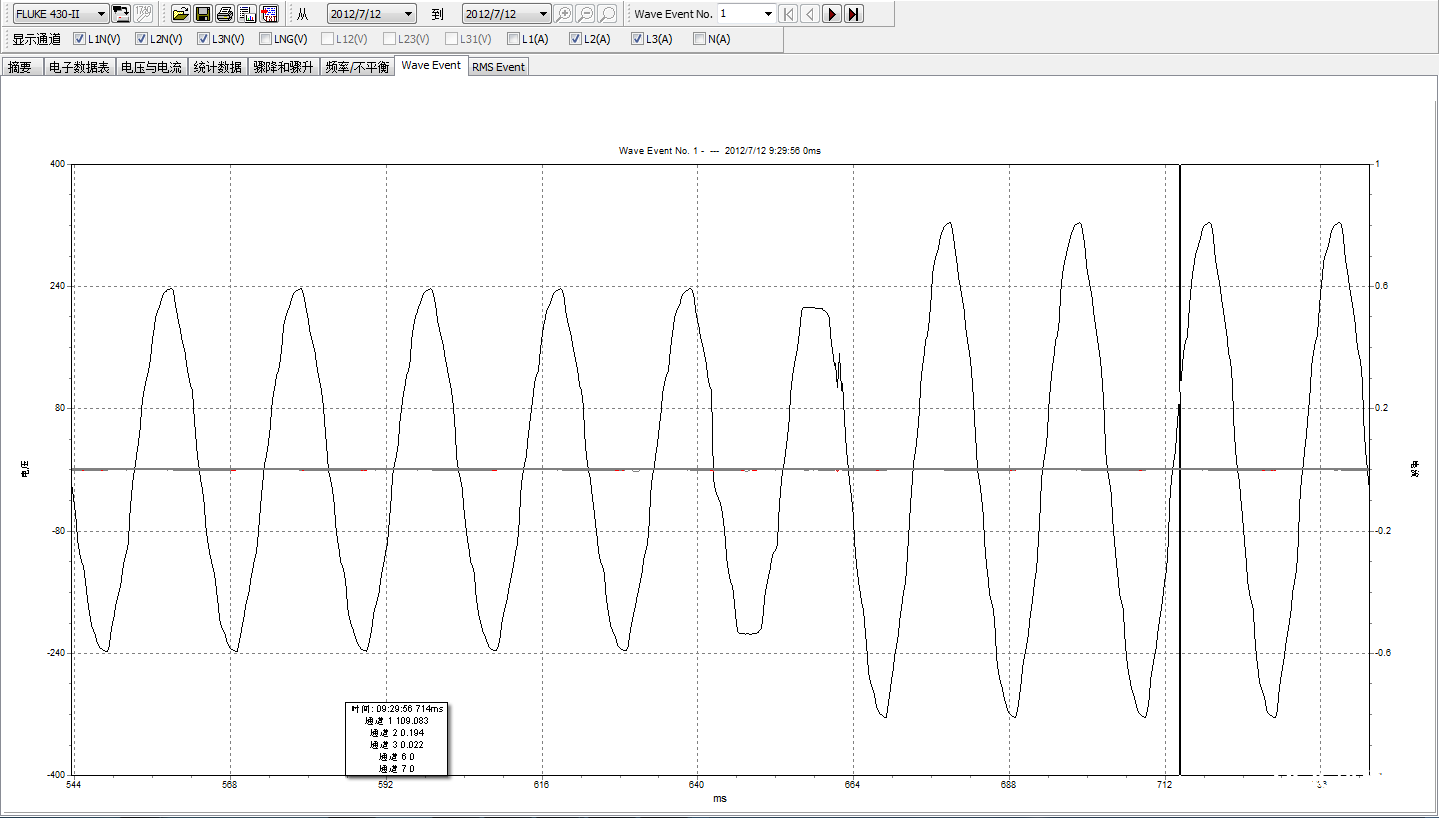The width and height of the screenshot is (1439, 818).
Task: Open the Wave Event No. dropdown
Action: [747, 14]
